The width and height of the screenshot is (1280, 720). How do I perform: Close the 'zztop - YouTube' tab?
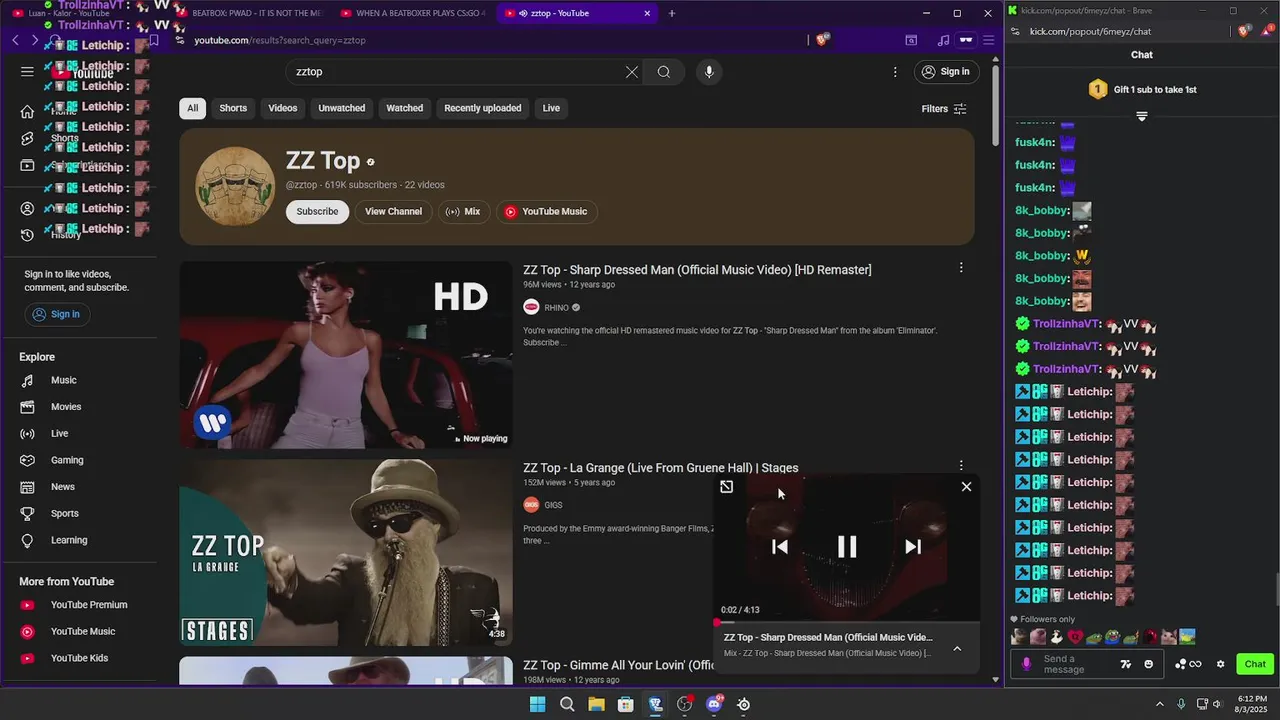pos(647,13)
